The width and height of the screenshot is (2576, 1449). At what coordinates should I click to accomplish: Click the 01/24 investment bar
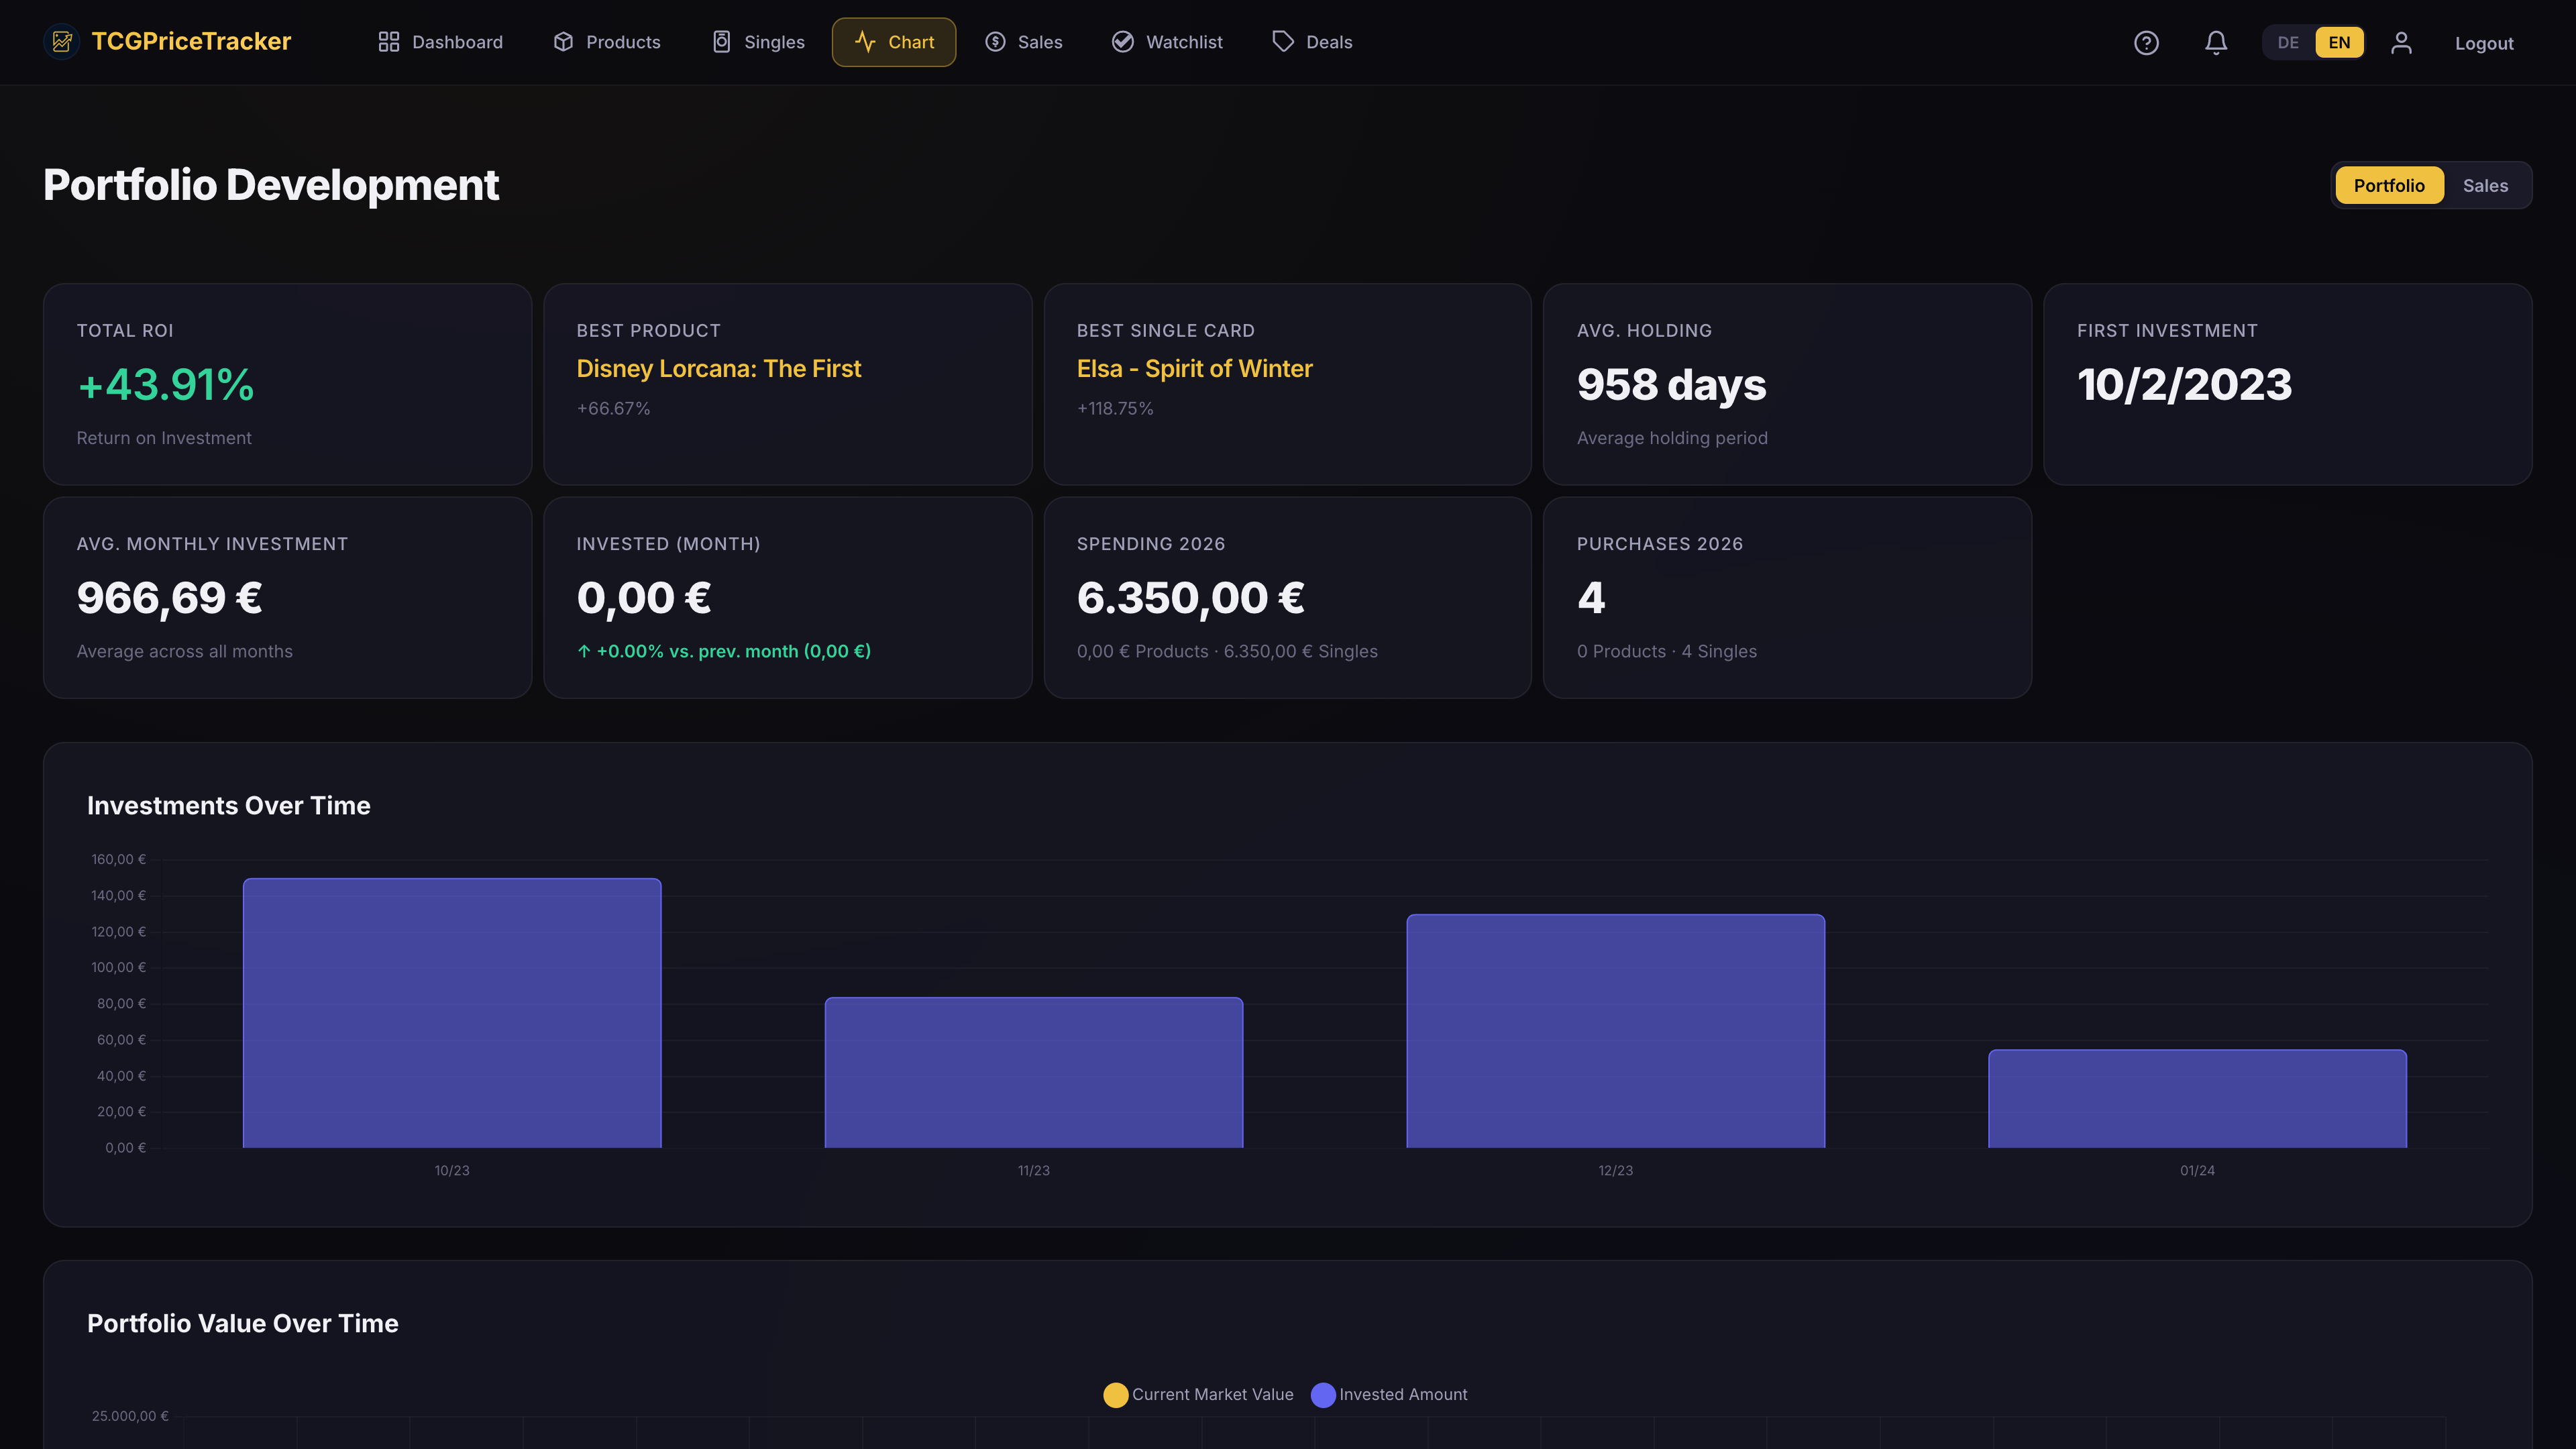click(x=2198, y=1099)
